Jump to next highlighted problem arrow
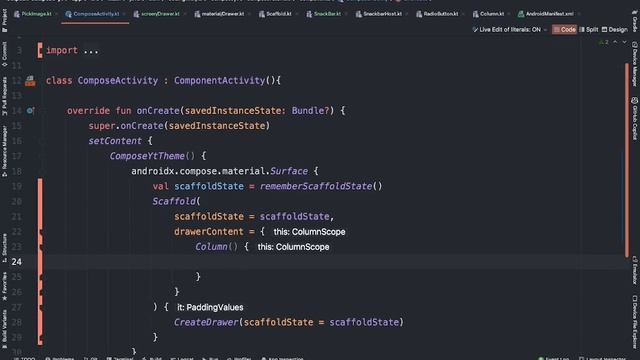This screenshot has width=640, height=360. (x=624, y=42)
